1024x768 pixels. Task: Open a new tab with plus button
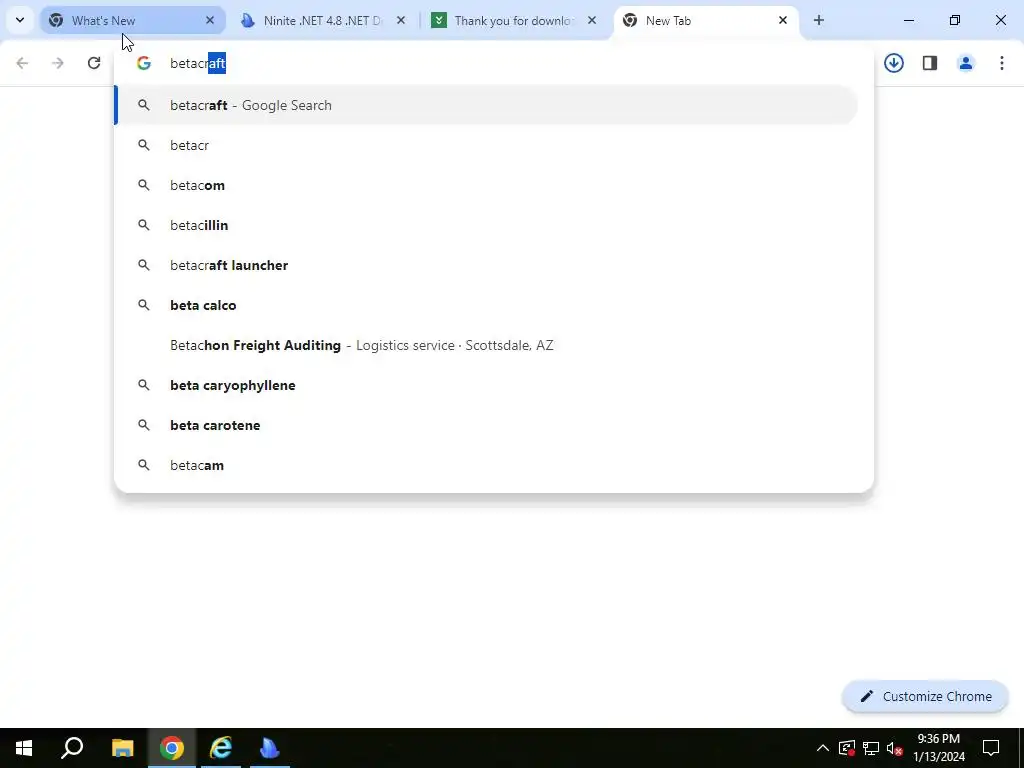click(x=819, y=20)
